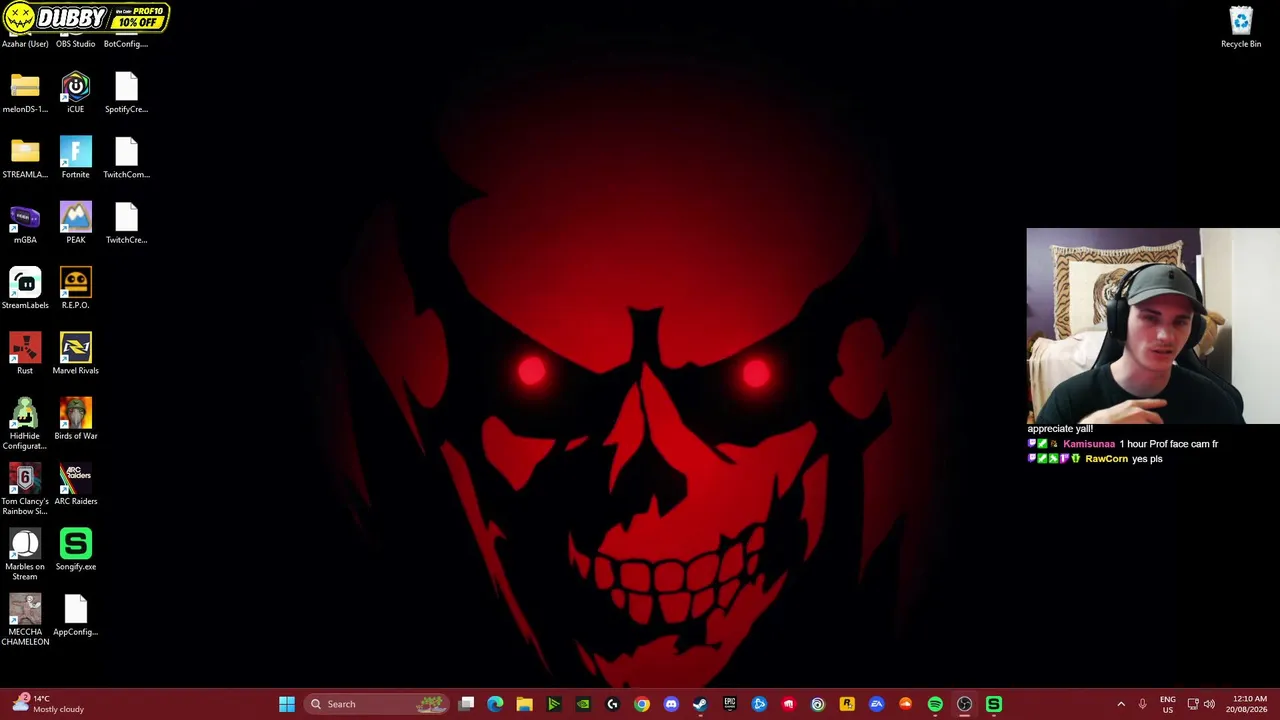This screenshot has width=1280, height=720.
Task: Select the HidHide Configuration shortcut
Action: point(25,423)
